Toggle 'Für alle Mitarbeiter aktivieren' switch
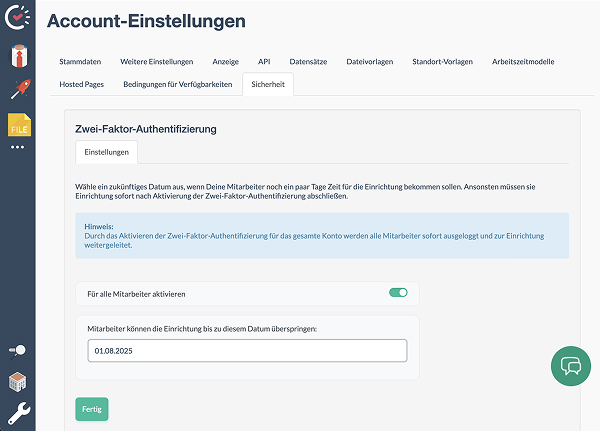600x431 pixels. tap(398, 292)
